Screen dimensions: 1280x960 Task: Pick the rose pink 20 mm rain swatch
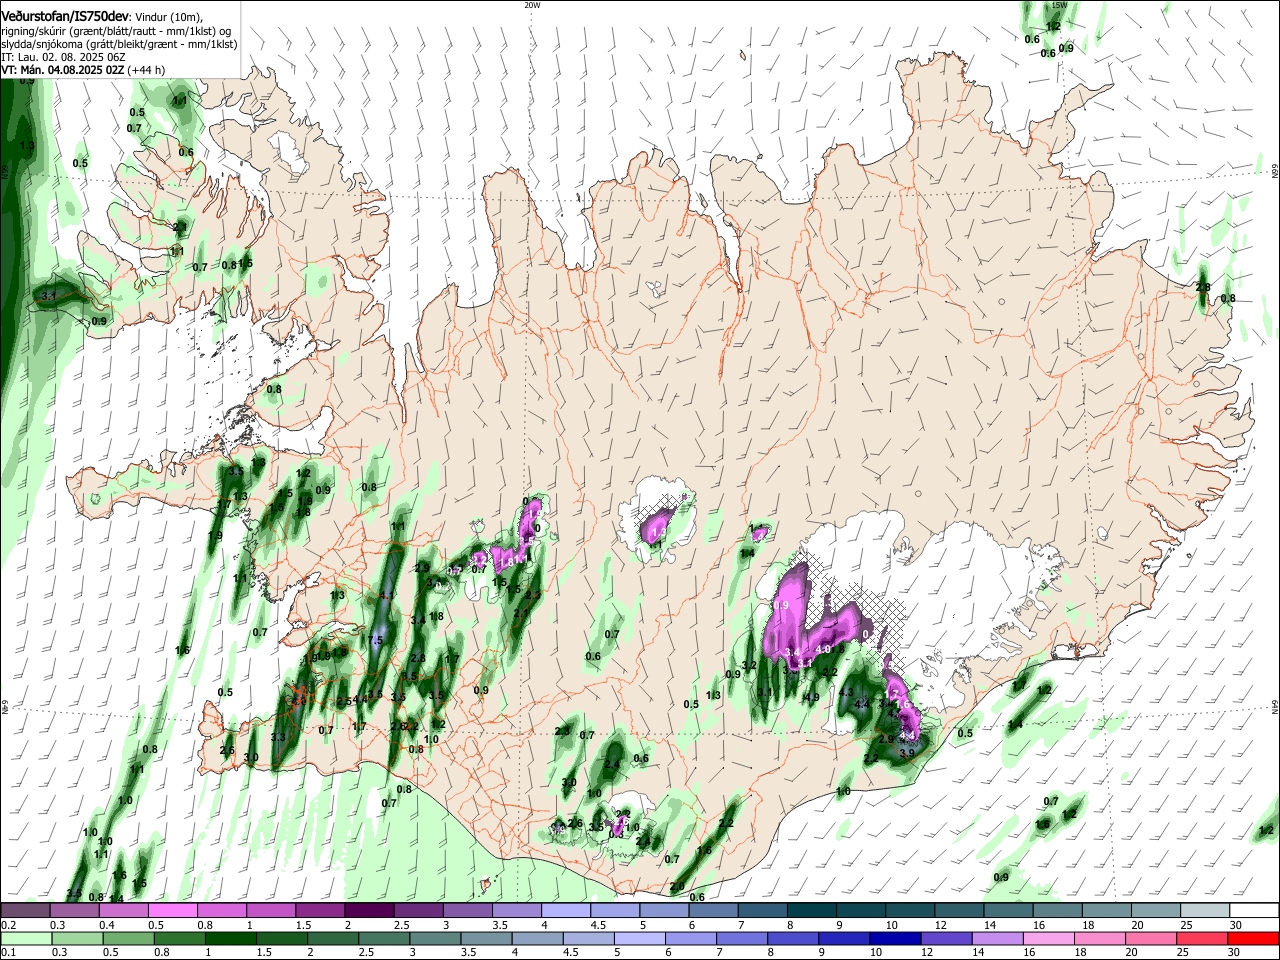[1151, 939]
